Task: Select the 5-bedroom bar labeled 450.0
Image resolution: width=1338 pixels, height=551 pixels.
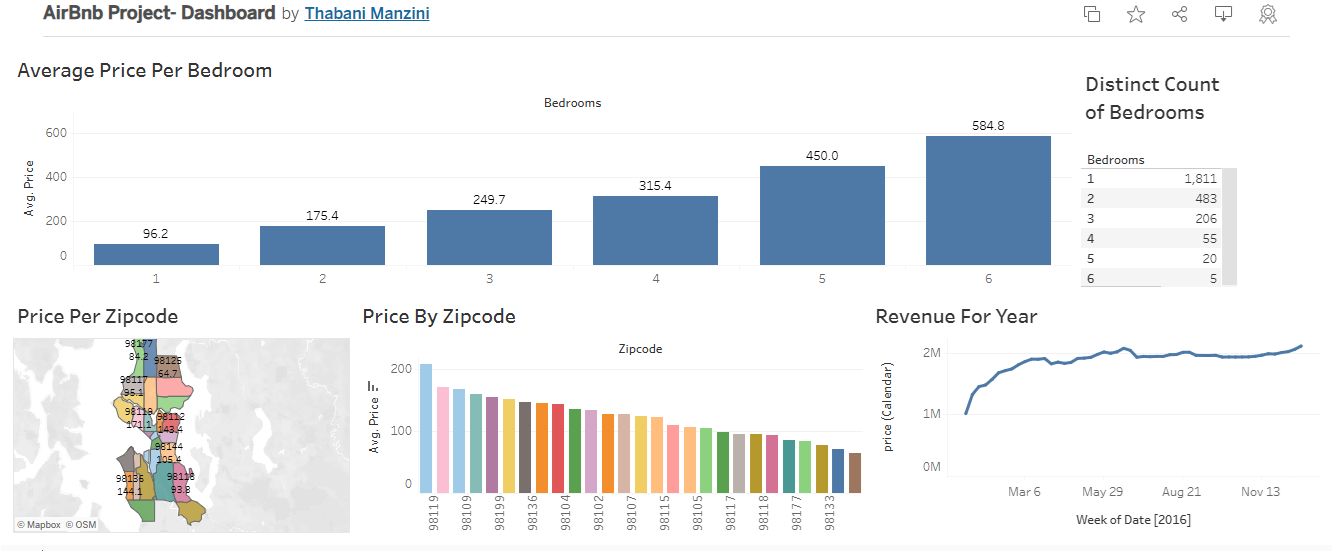Action: pos(822,215)
